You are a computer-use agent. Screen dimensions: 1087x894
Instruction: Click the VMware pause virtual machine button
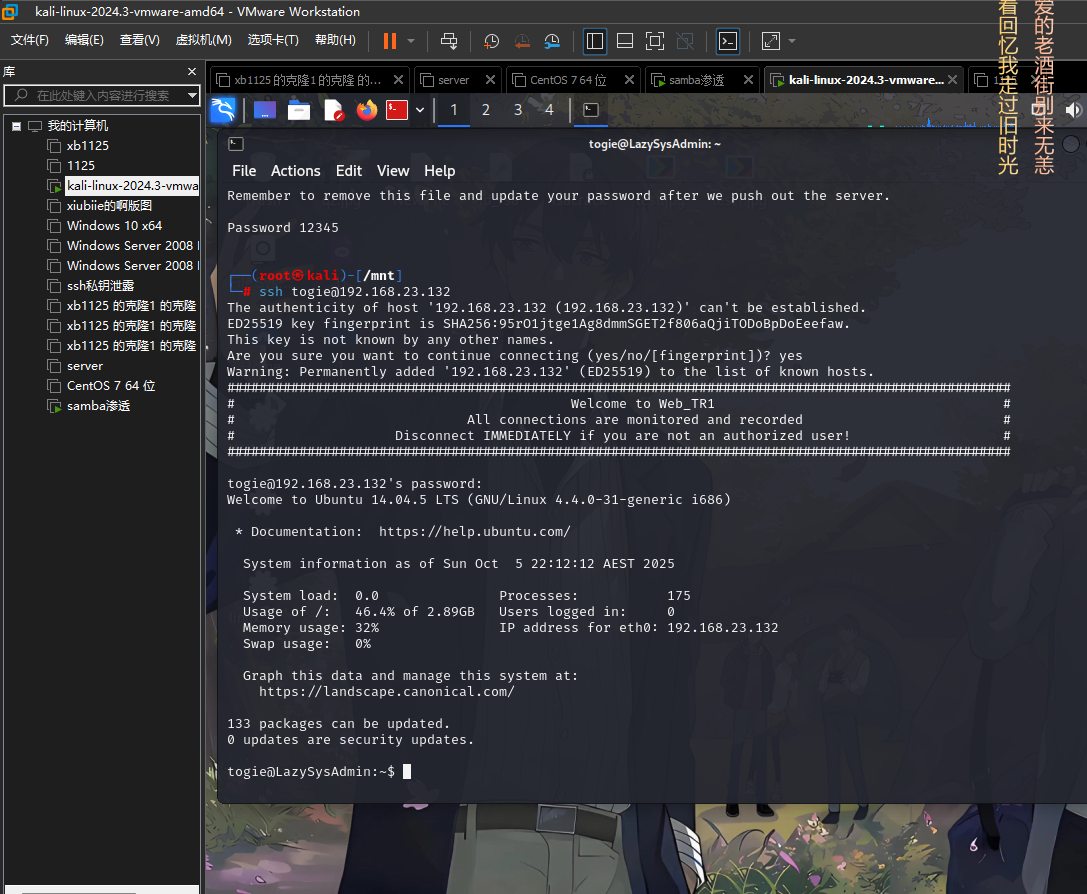390,41
